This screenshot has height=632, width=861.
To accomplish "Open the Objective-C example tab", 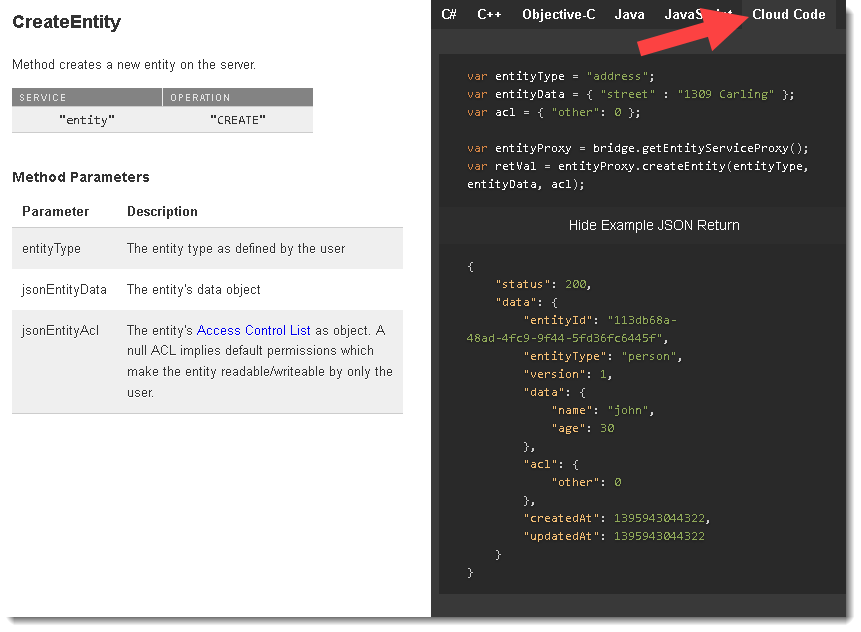I will (x=558, y=14).
